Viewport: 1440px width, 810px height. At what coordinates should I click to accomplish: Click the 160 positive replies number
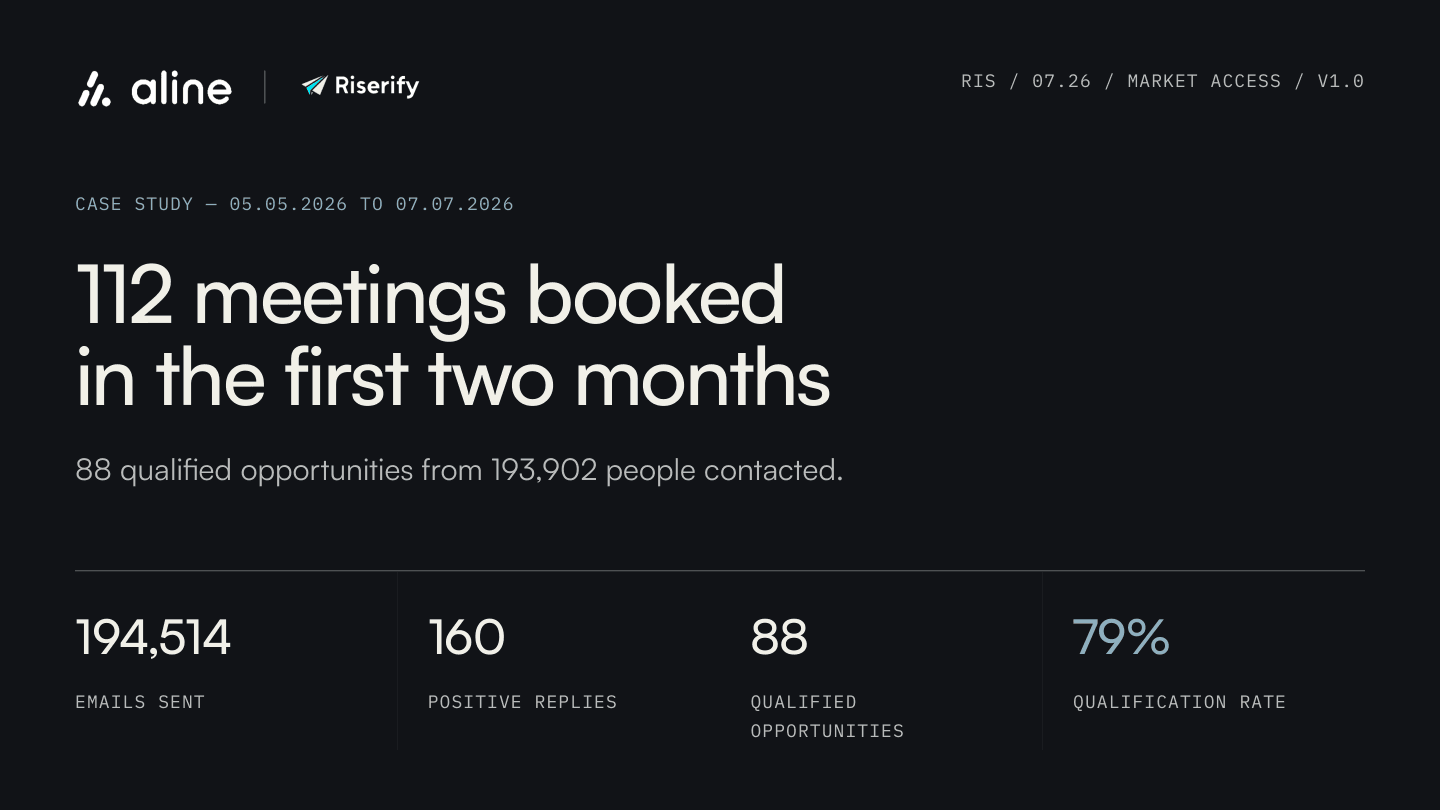tap(466, 638)
